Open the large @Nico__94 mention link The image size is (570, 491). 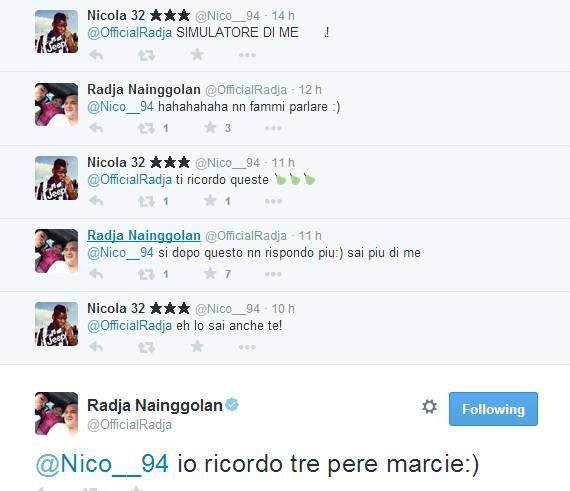pyautogui.click(x=102, y=464)
